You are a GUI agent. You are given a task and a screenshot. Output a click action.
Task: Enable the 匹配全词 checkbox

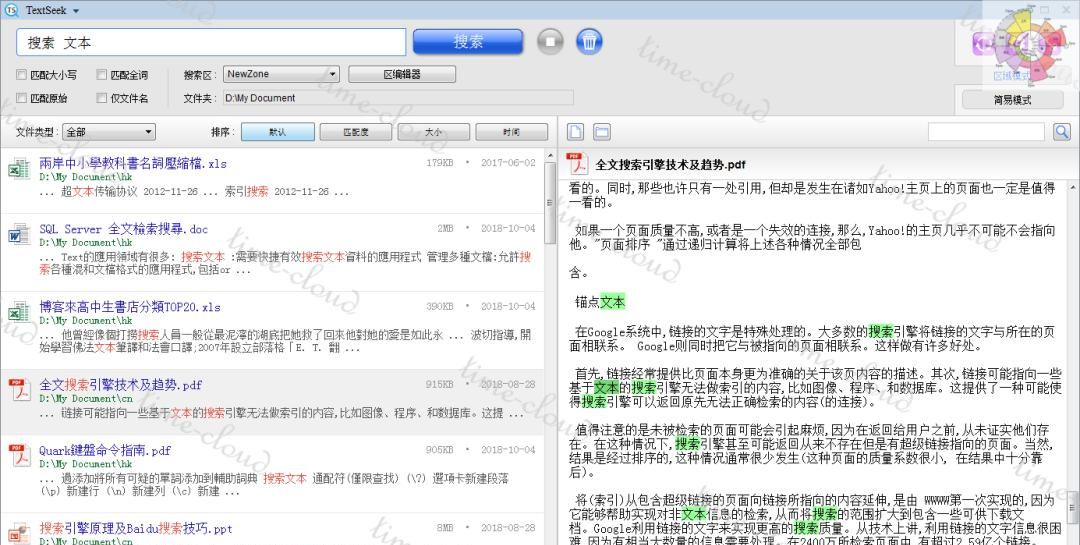[101, 74]
